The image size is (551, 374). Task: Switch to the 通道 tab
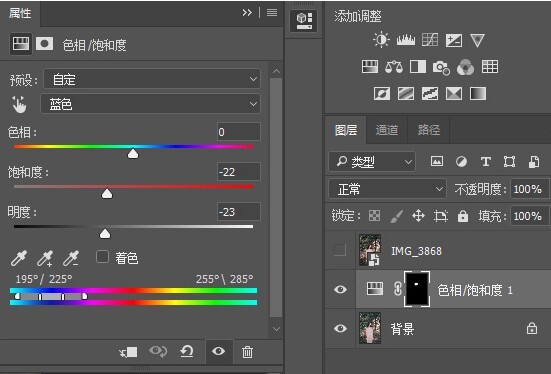click(387, 130)
